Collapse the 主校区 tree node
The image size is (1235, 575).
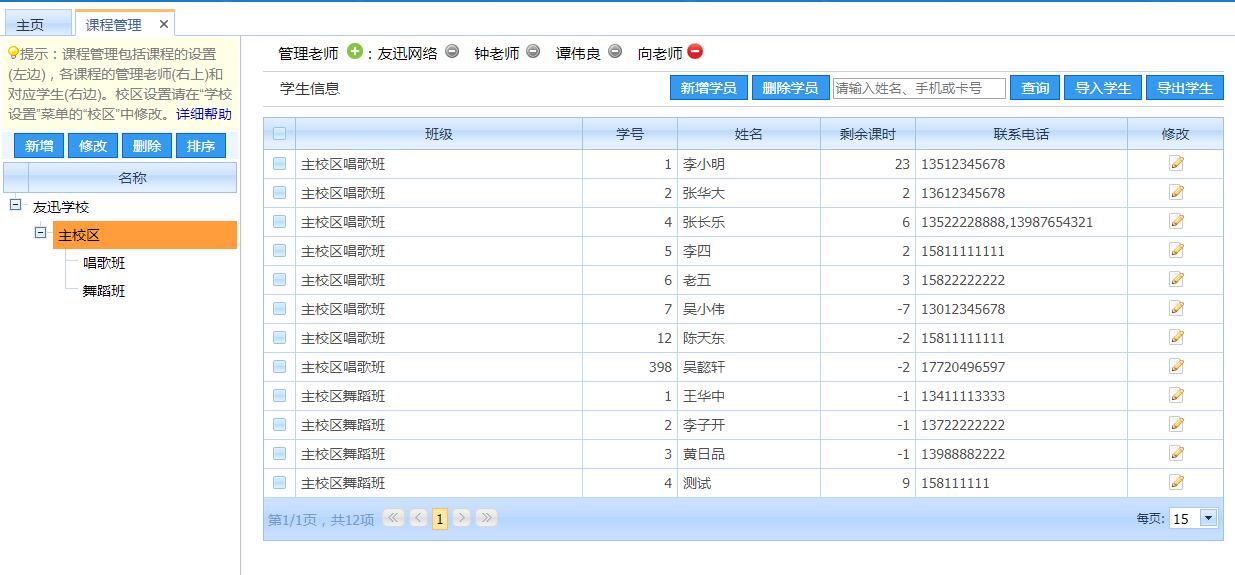point(41,233)
